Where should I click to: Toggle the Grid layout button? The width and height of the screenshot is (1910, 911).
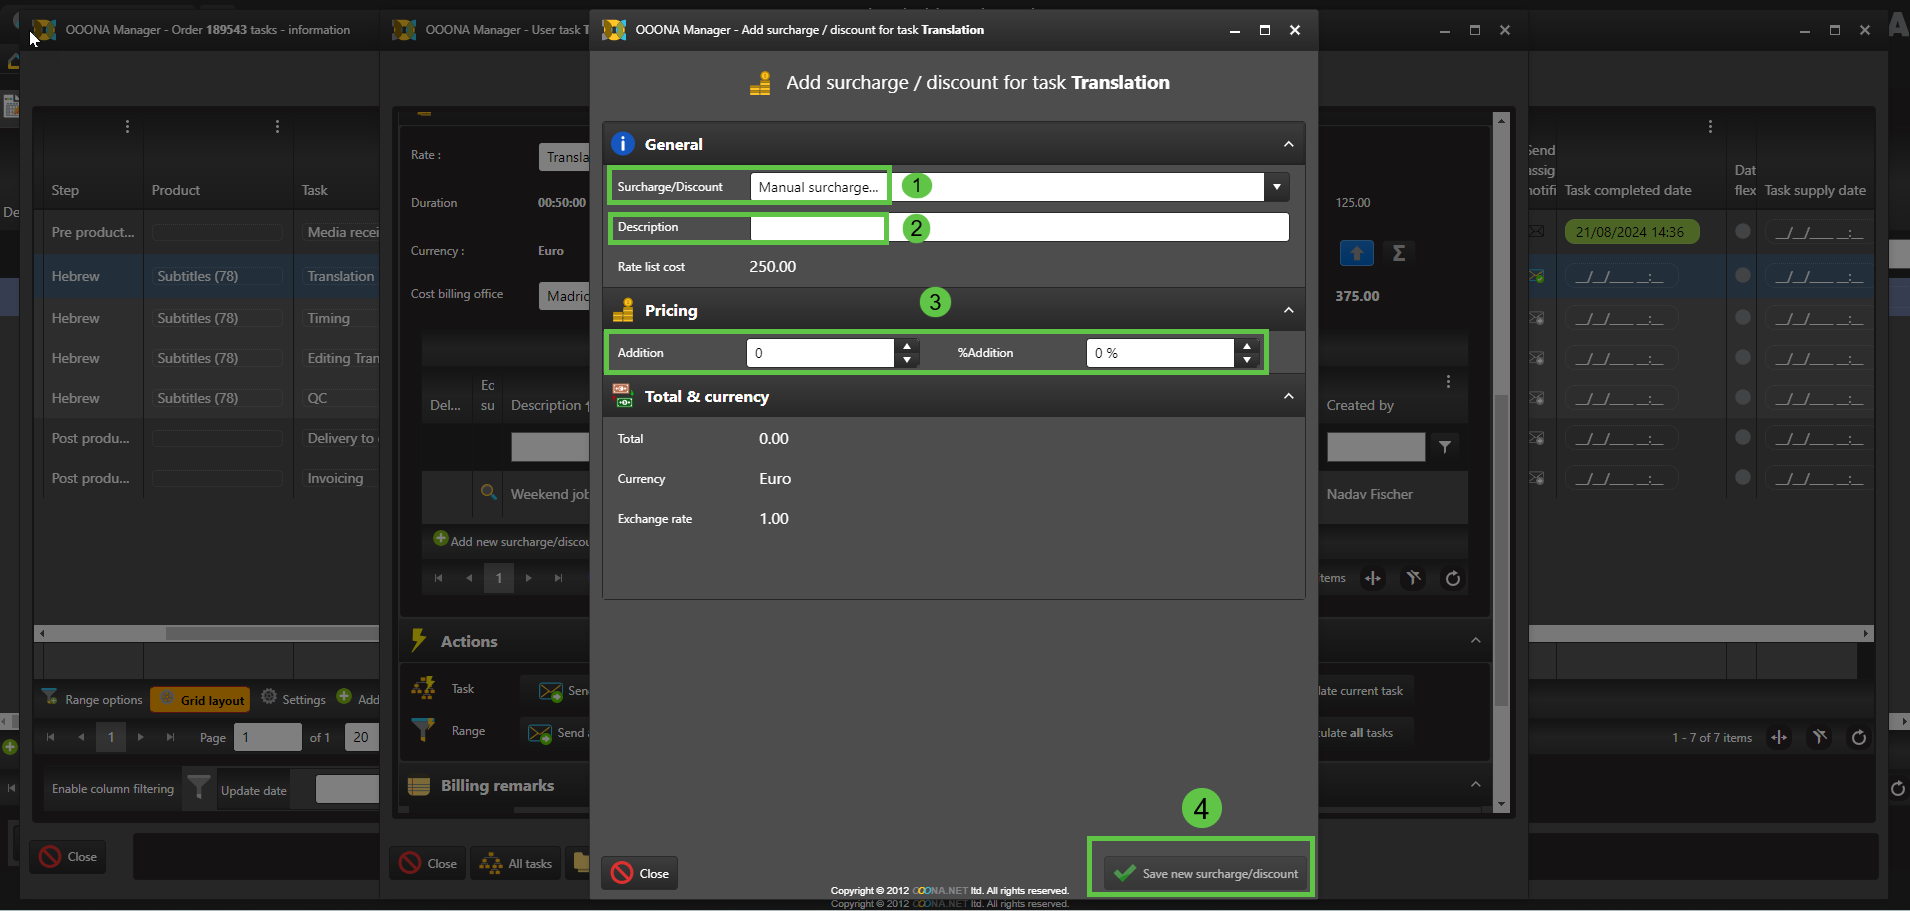(200, 699)
